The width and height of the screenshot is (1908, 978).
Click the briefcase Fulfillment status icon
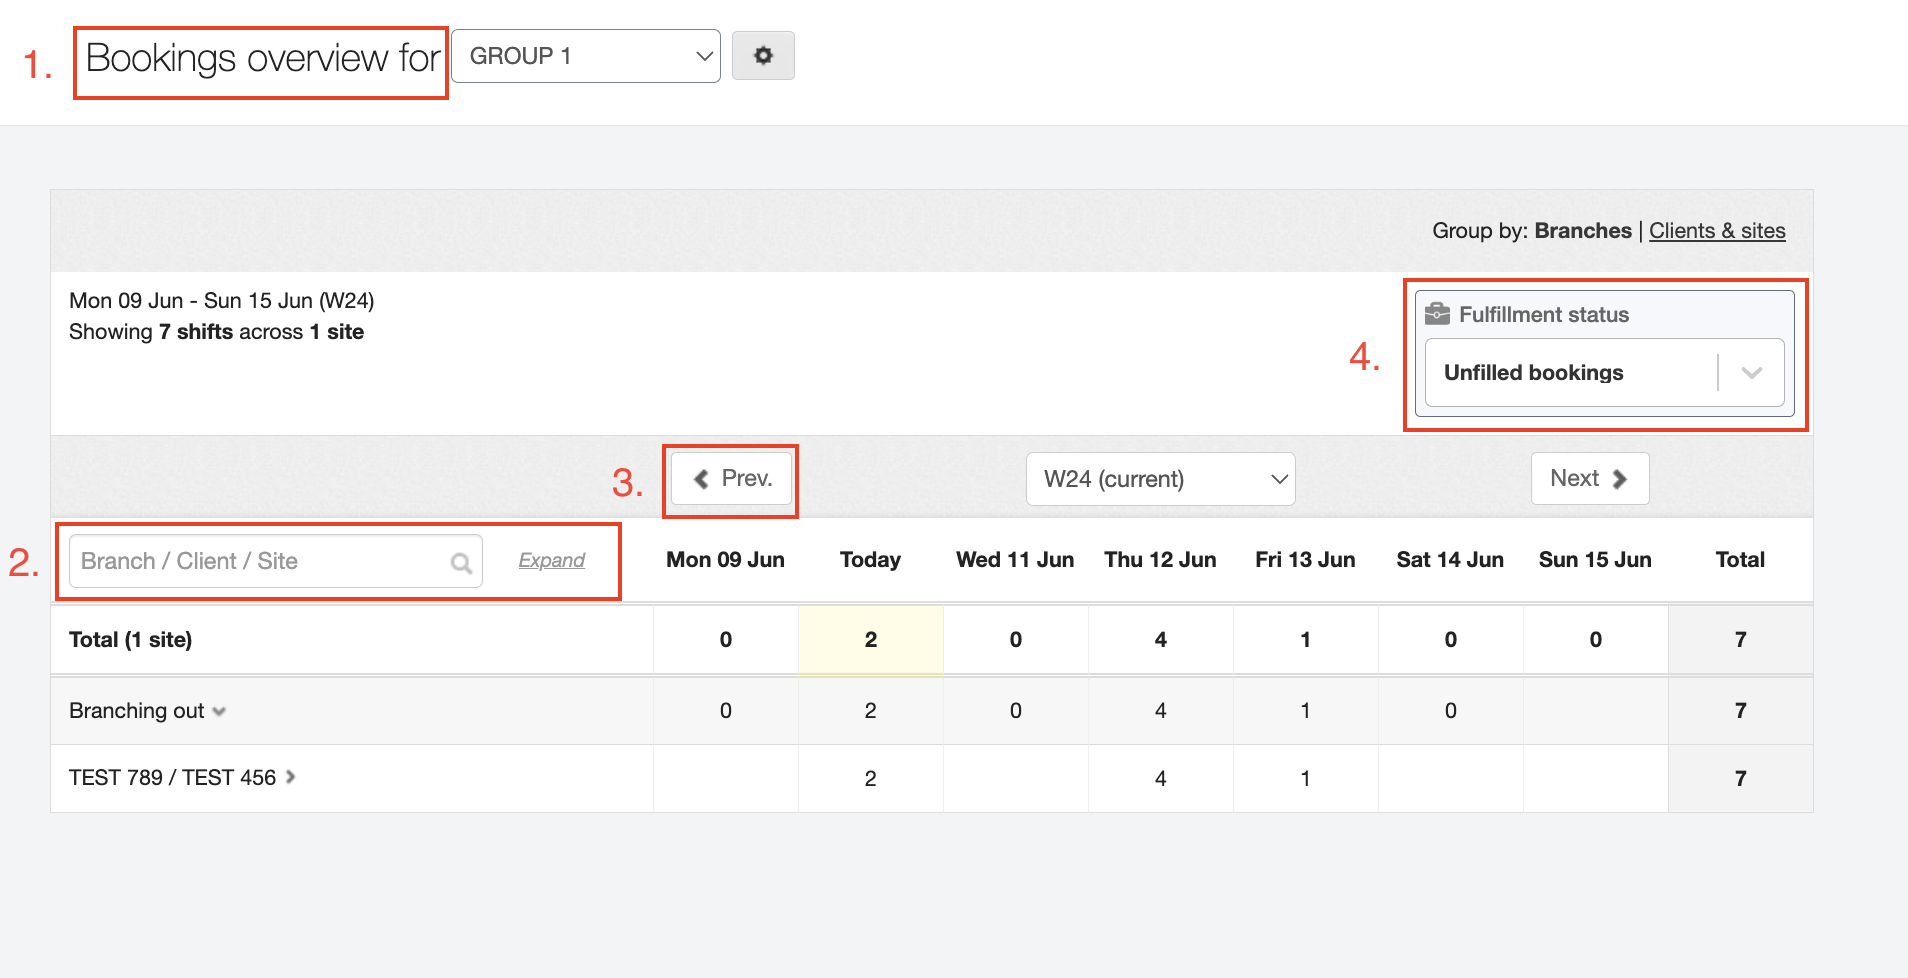1437,314
